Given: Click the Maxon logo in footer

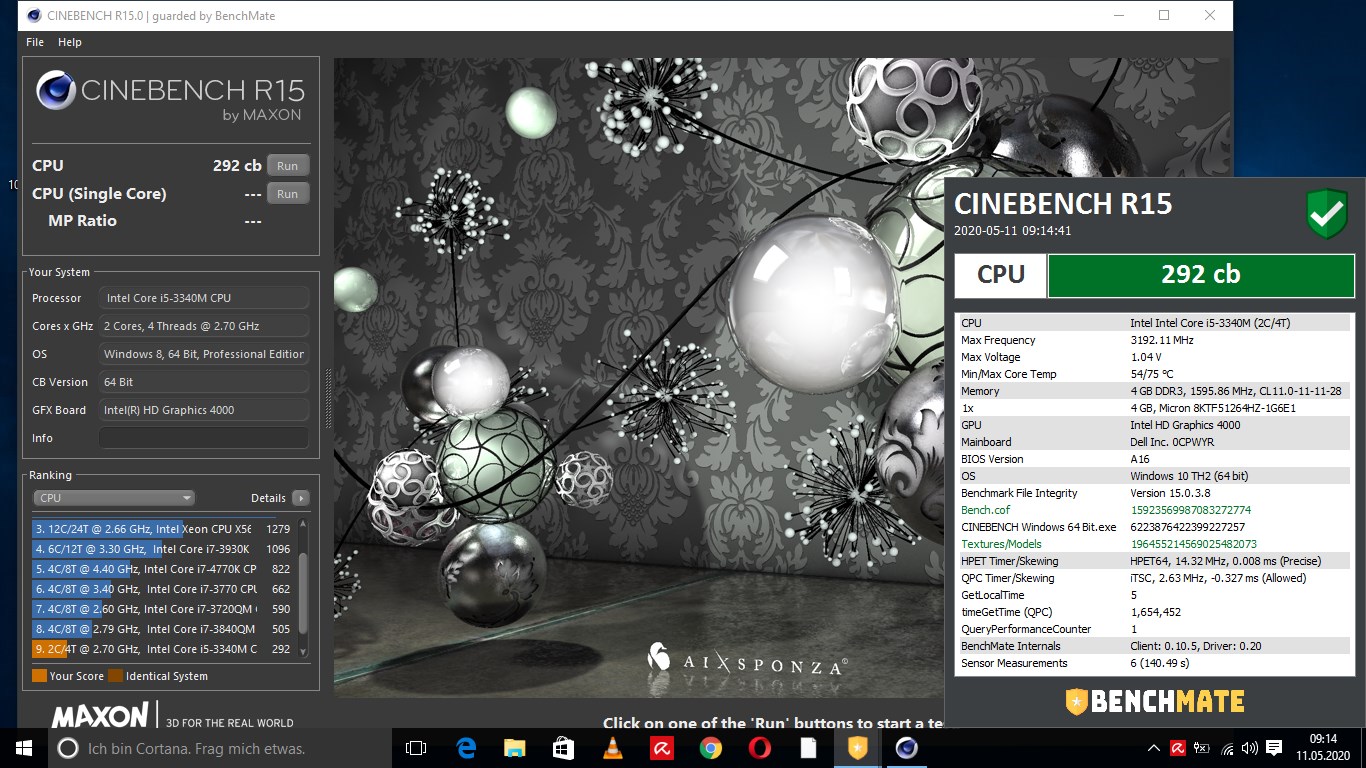Looking at the screenshot, I should [x=100, y=716].
